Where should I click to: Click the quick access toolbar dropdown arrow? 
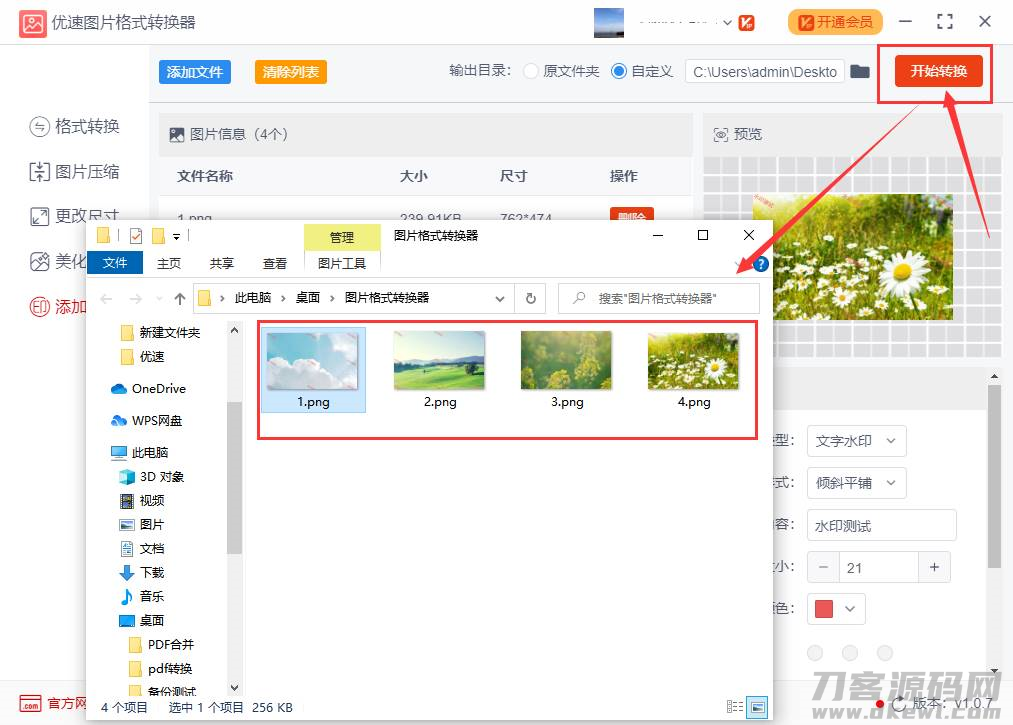pyautogui.click(x=176, y=237)
